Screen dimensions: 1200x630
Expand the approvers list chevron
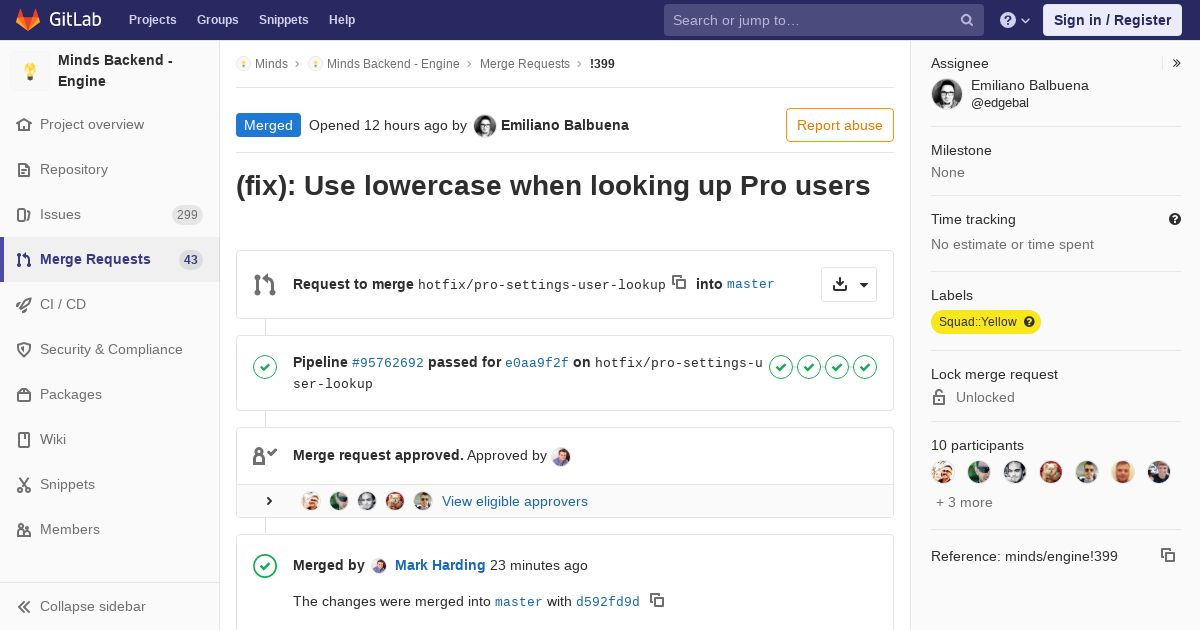269,501
